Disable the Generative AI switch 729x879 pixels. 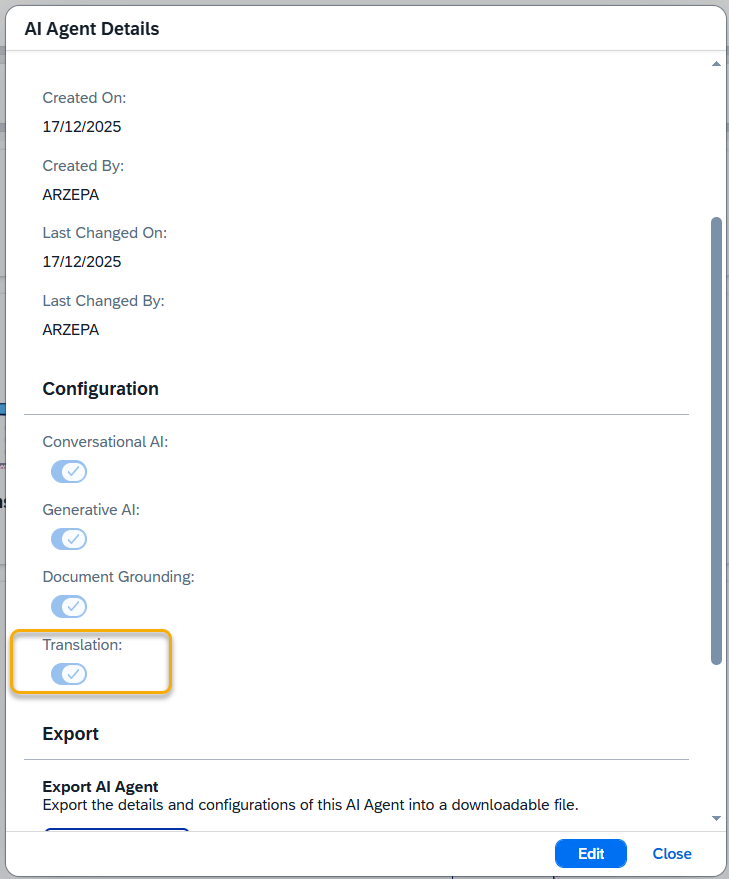click(69, 540)
